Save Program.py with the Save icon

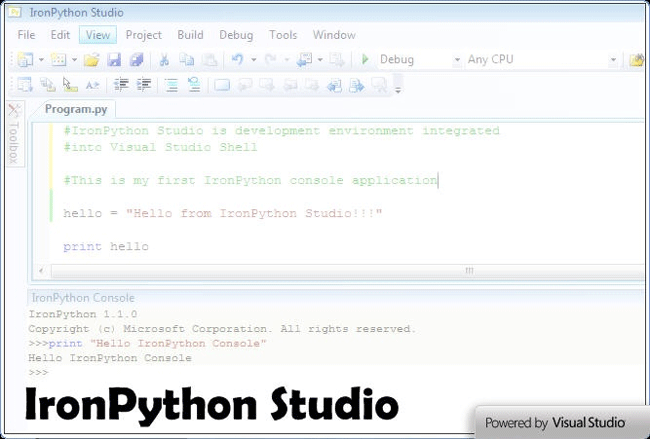(x=114, y=60)
